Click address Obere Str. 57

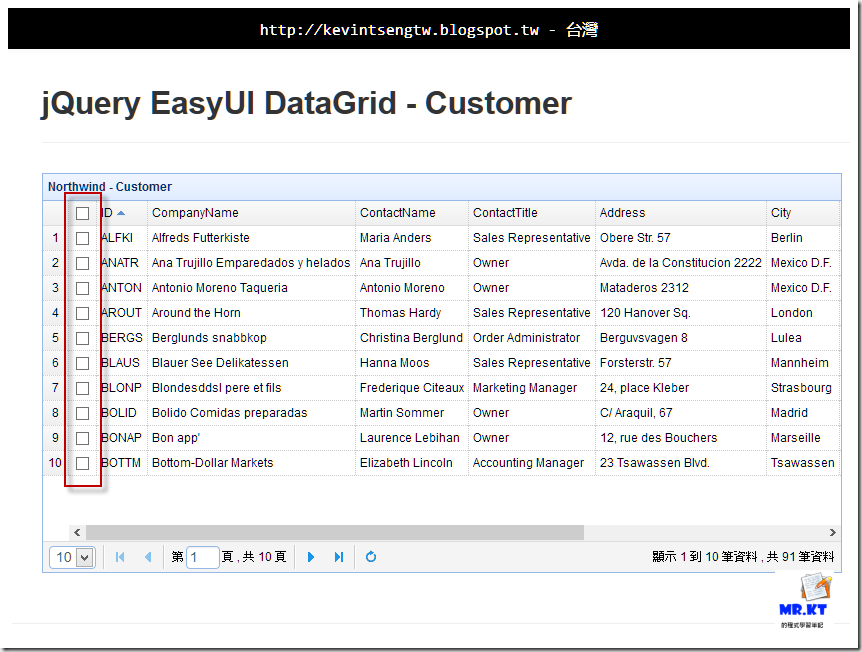coord(635,238)
